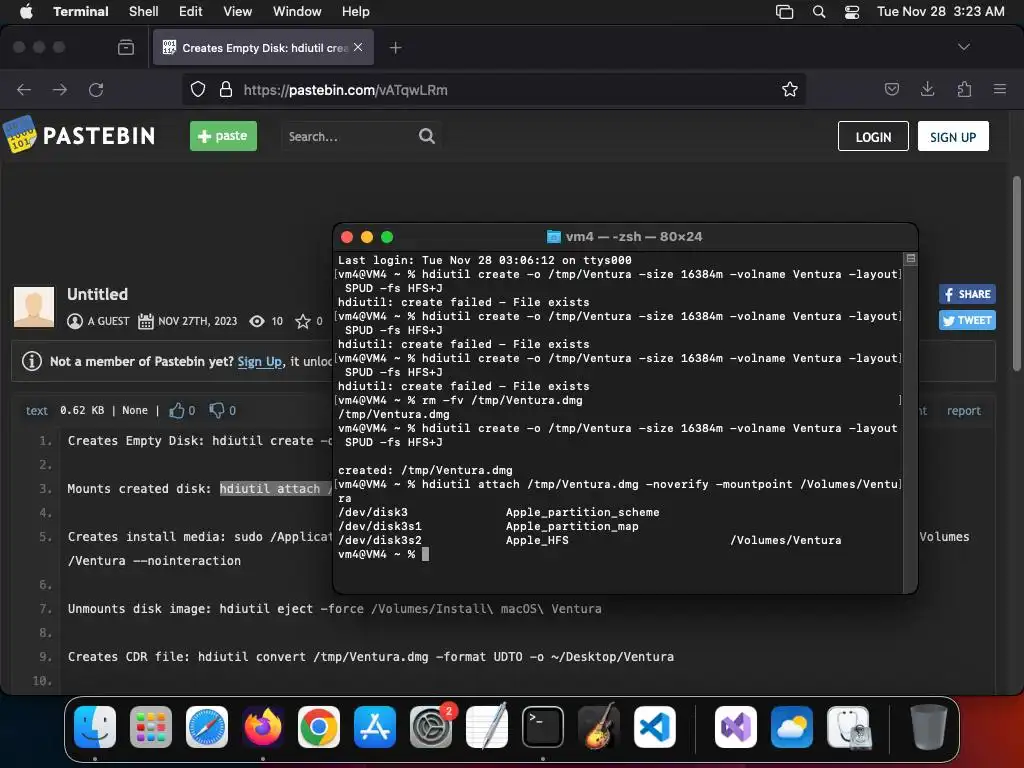1024x768 pixels.
Task: Click the Pastebin logo
Action: pos(79,135)
